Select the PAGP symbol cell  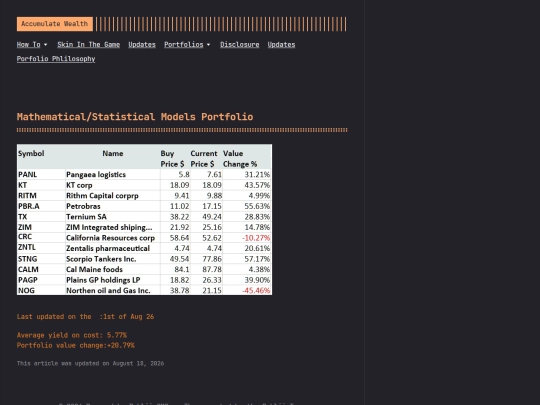pos(41,280)
